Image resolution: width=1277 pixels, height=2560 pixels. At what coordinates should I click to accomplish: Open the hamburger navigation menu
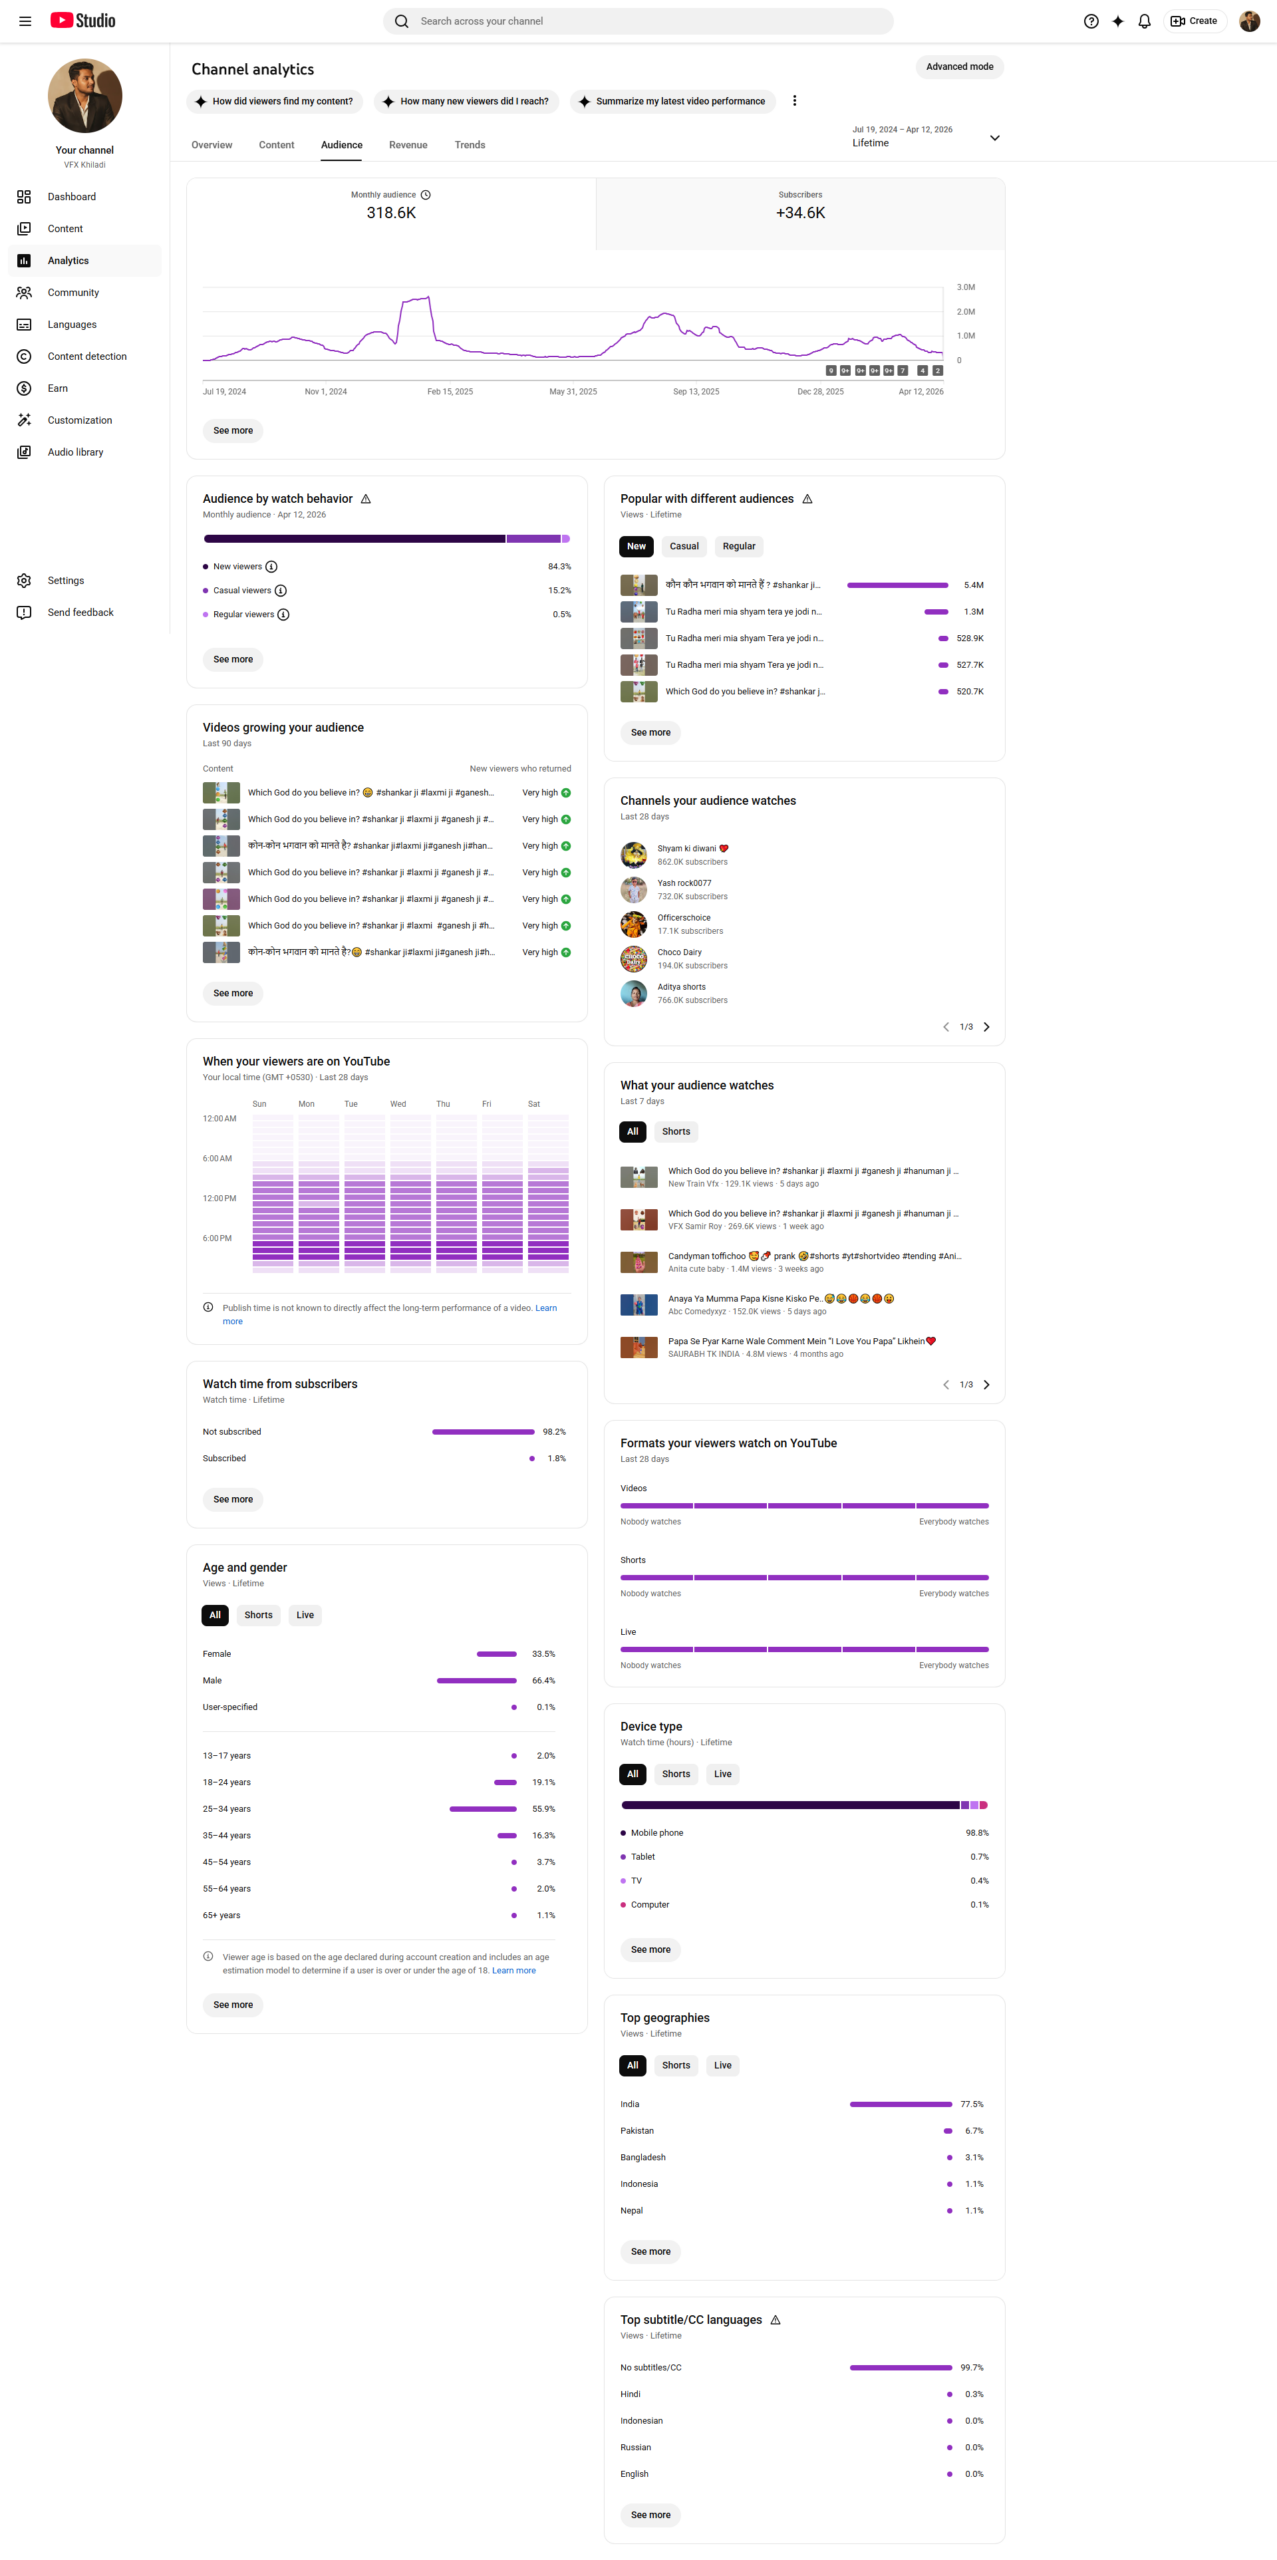pyautogui.click(x=25, y=21)
